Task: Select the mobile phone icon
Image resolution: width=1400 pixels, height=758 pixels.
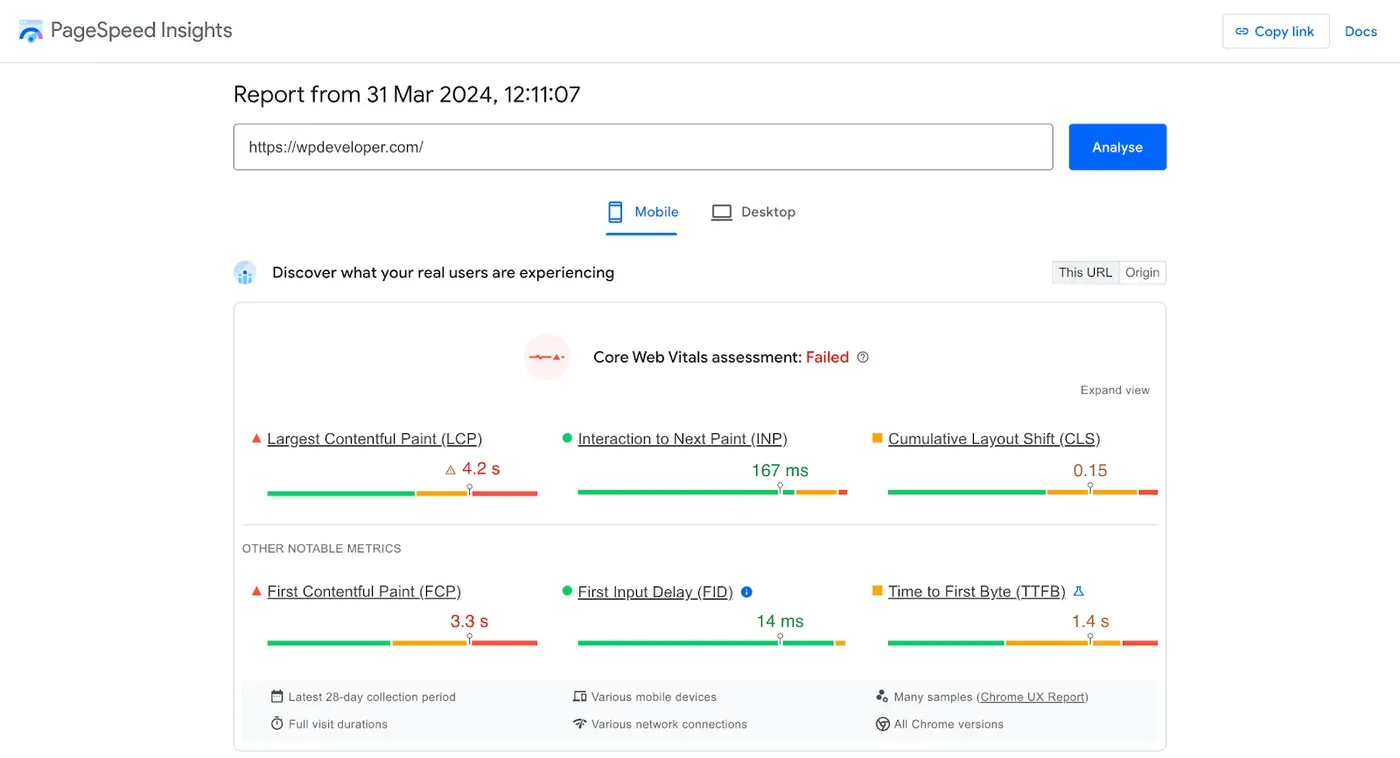Action: point(616,212)
